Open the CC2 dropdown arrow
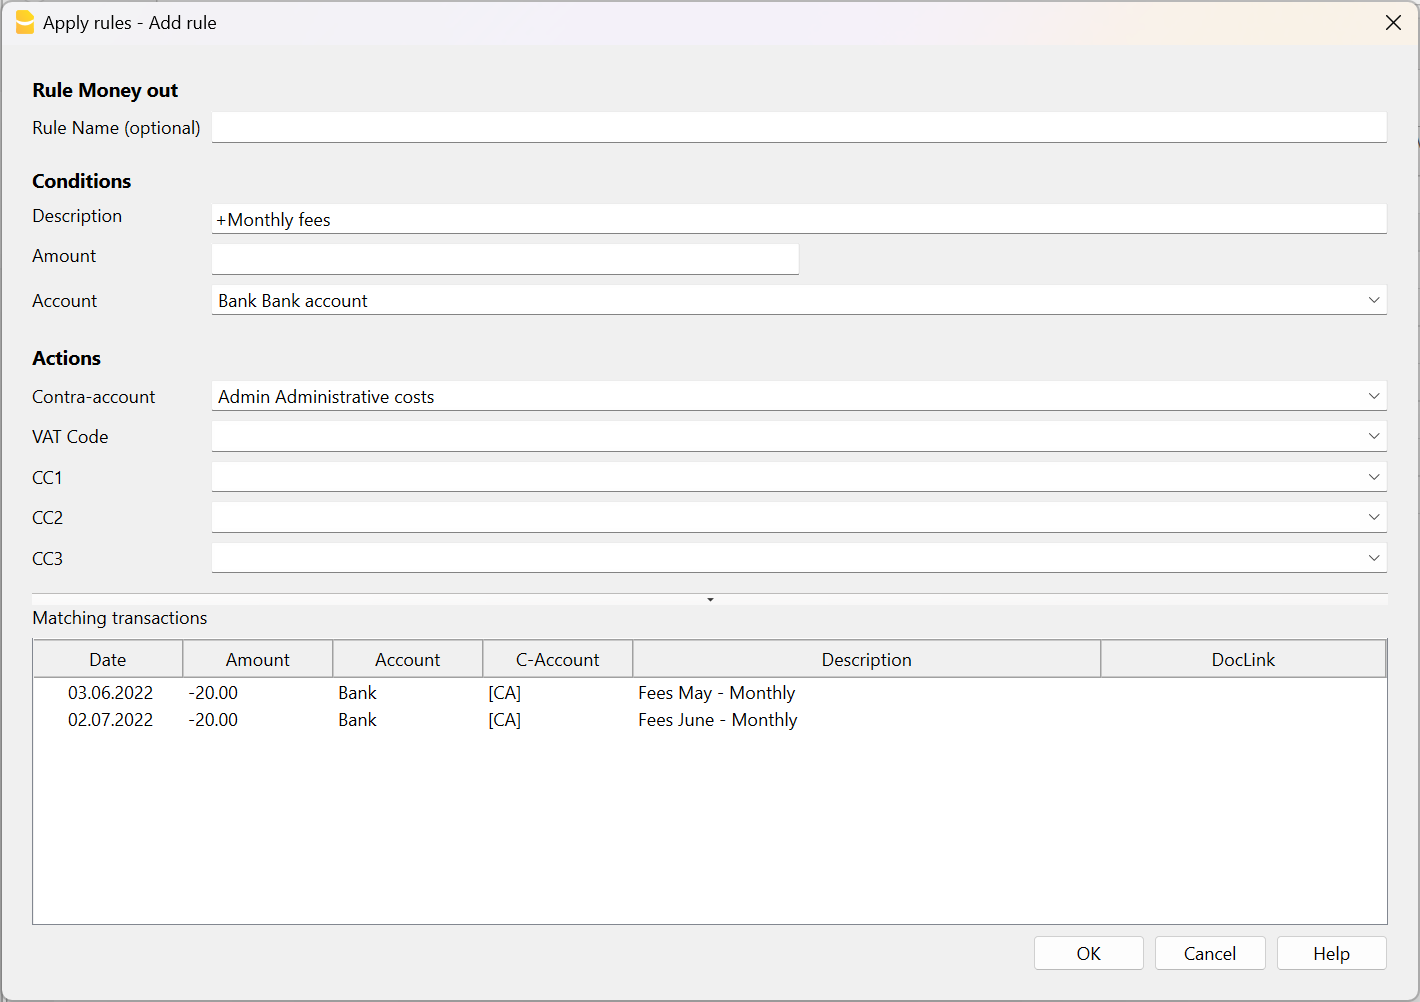The height and width of the screenshot is (1002, 1420). 1373,518
